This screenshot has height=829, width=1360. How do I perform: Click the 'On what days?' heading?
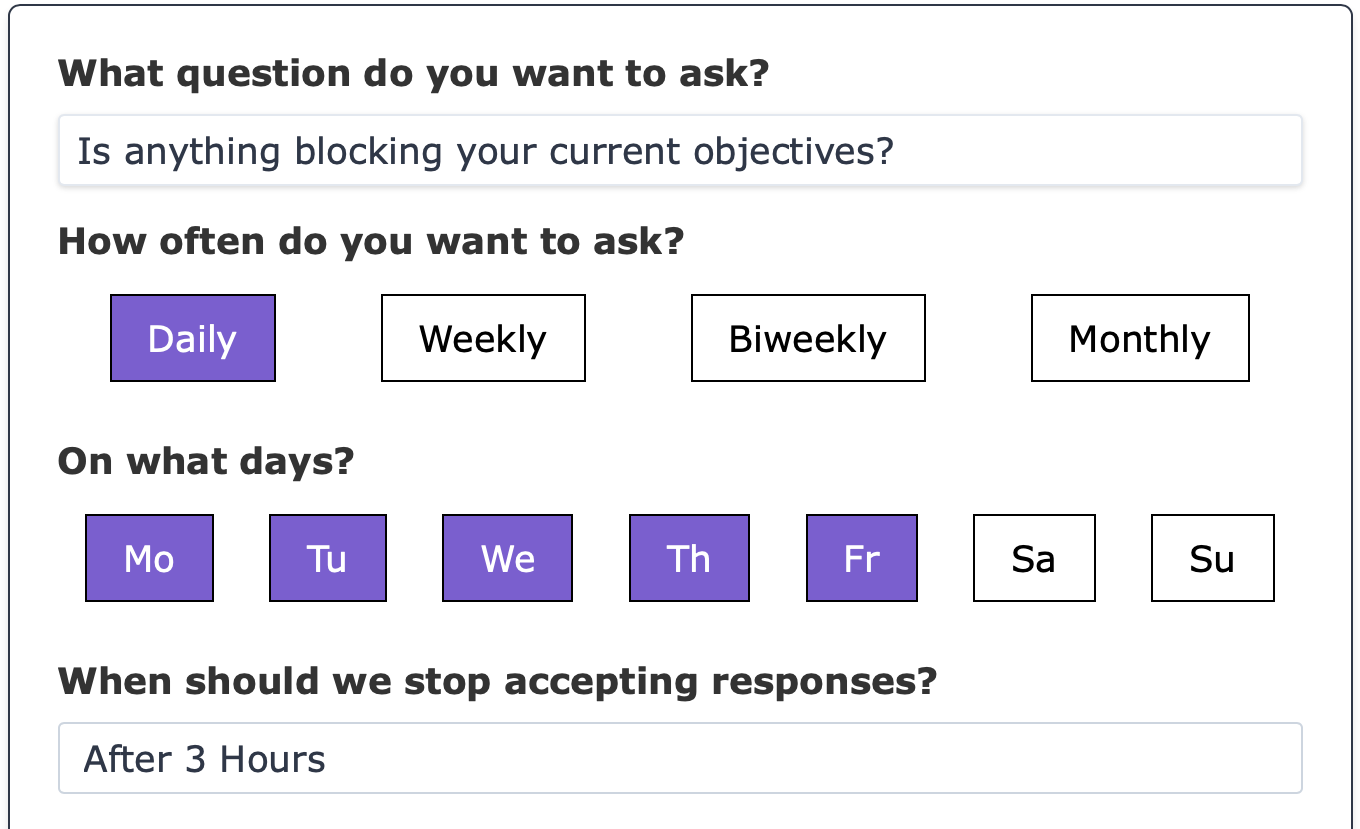(x=206, y=461)
